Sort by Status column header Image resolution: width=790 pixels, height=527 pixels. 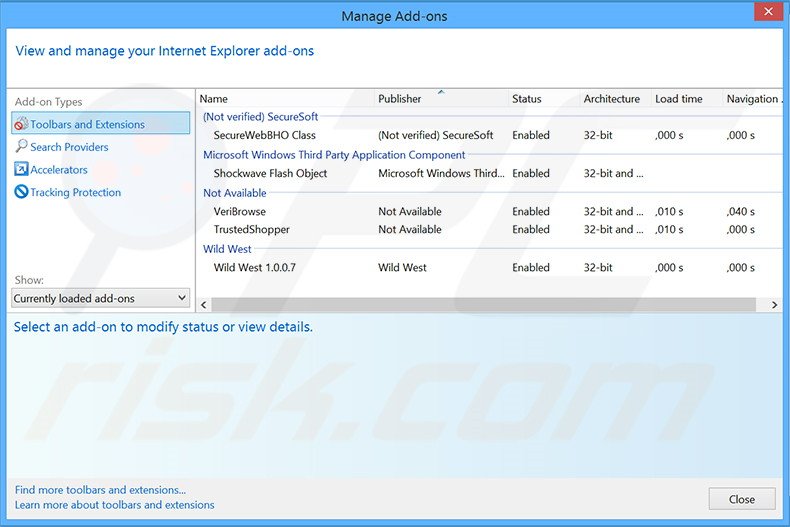(x=544, y=99)
